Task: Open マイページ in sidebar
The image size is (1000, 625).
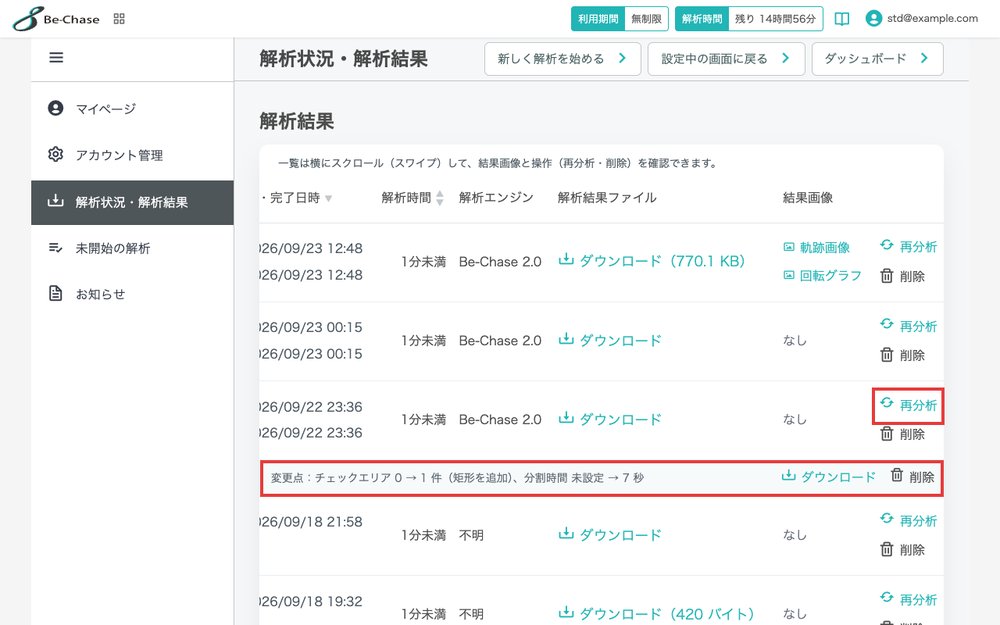Action: click(133, 108)
